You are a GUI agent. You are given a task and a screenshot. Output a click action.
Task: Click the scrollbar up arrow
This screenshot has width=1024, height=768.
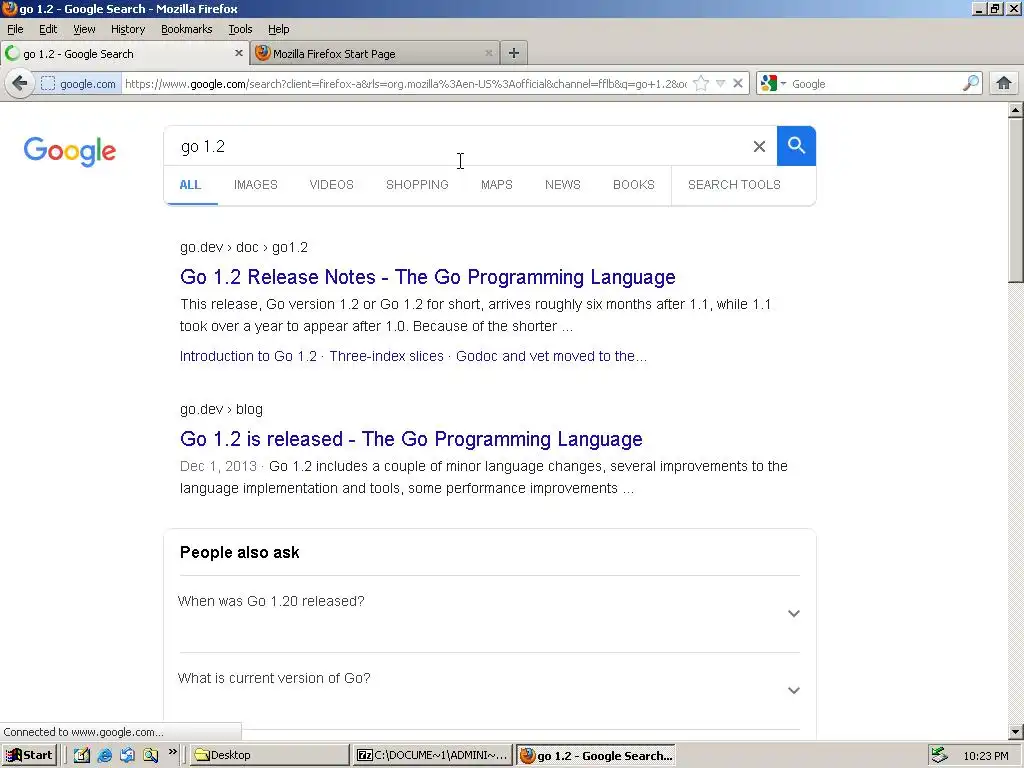[1016, 110]
